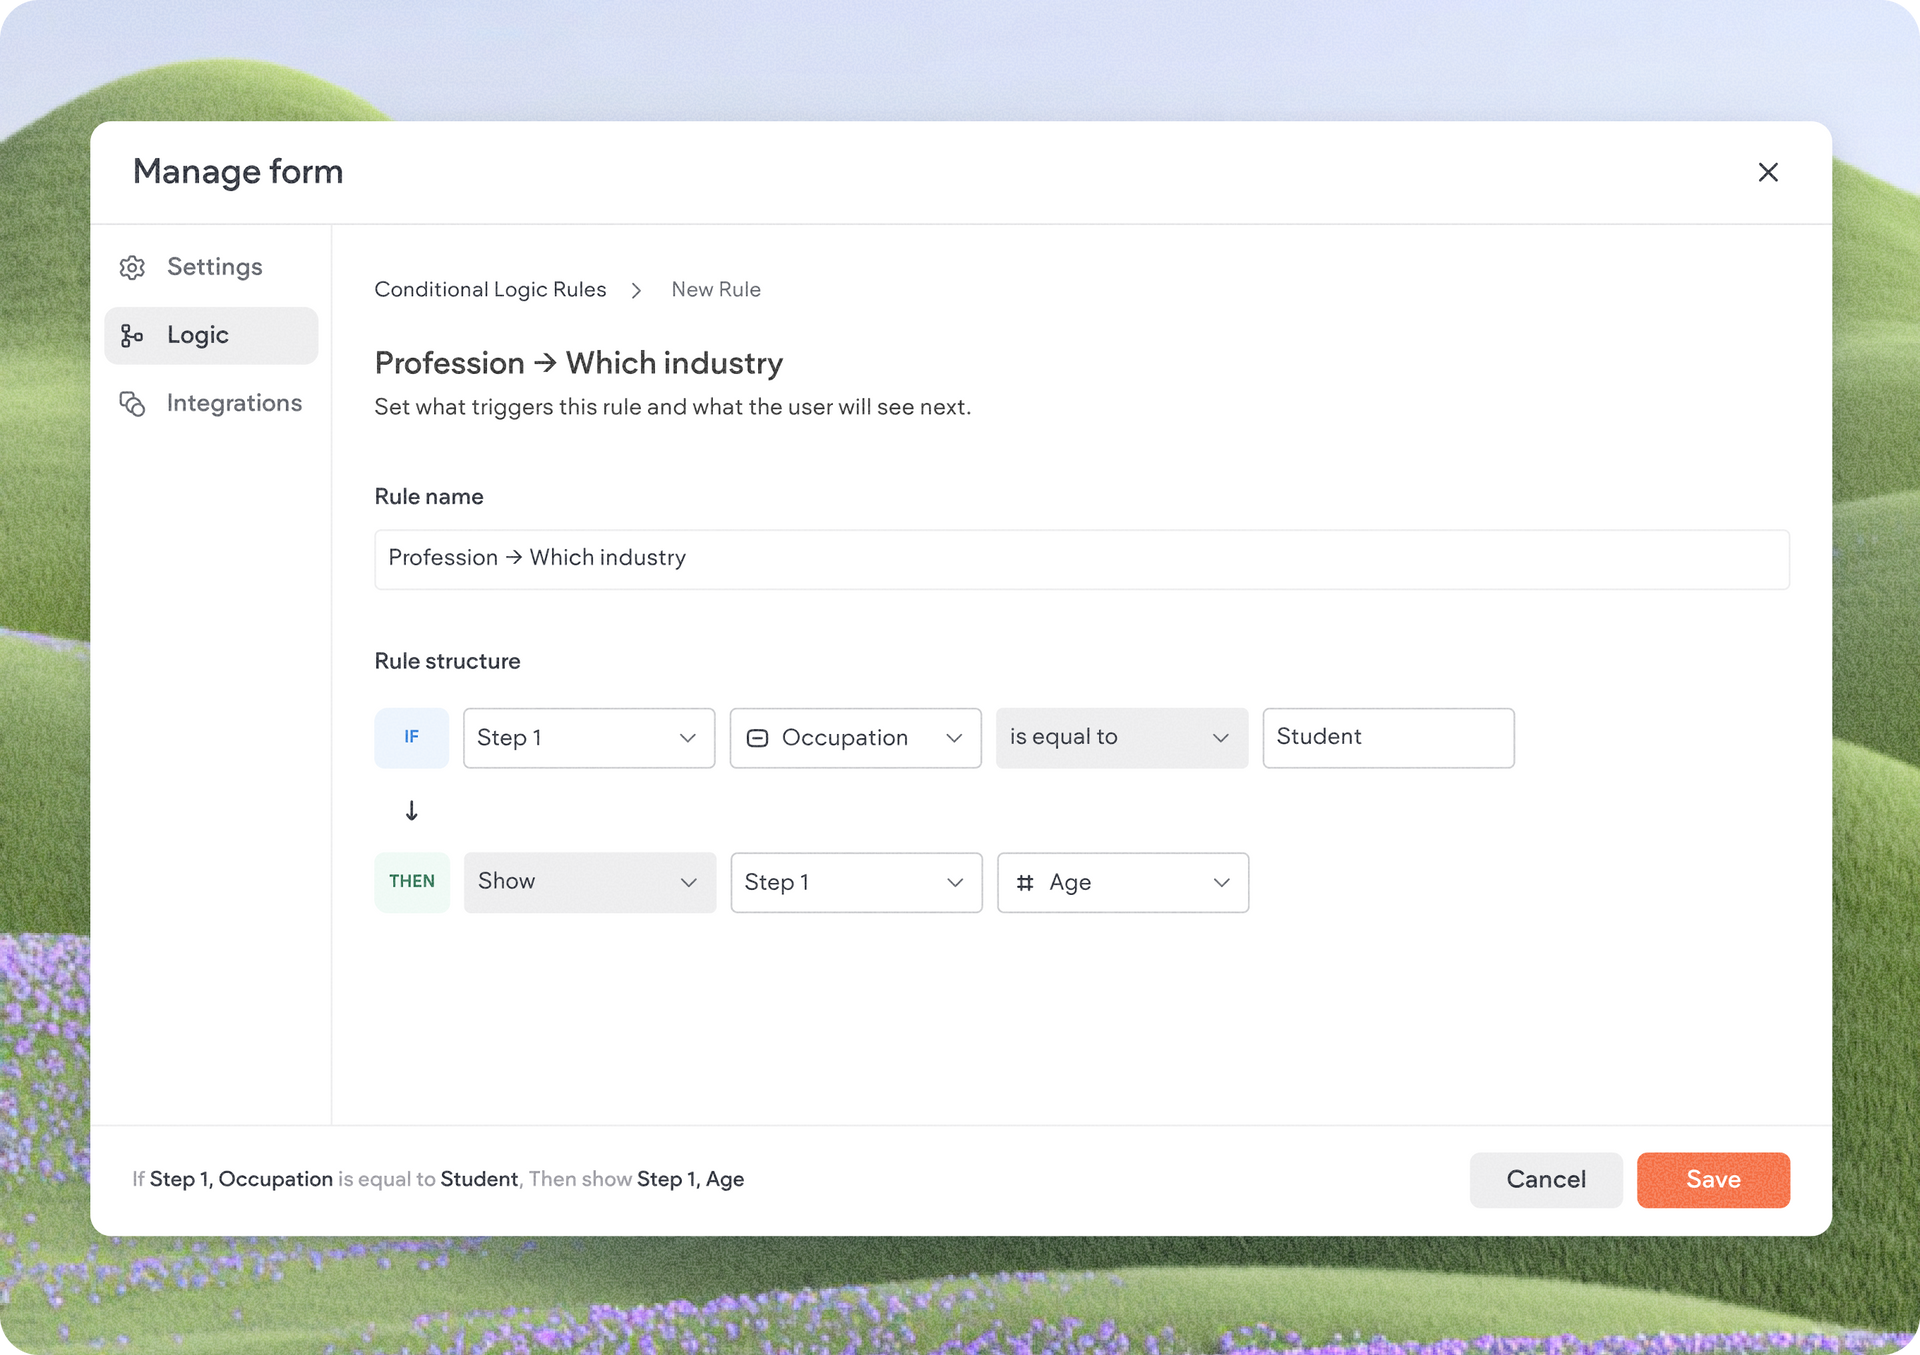Open the Occupation field dropdown
The height and width of the screenshot is (1355, 1920).
tap(855, 738)
